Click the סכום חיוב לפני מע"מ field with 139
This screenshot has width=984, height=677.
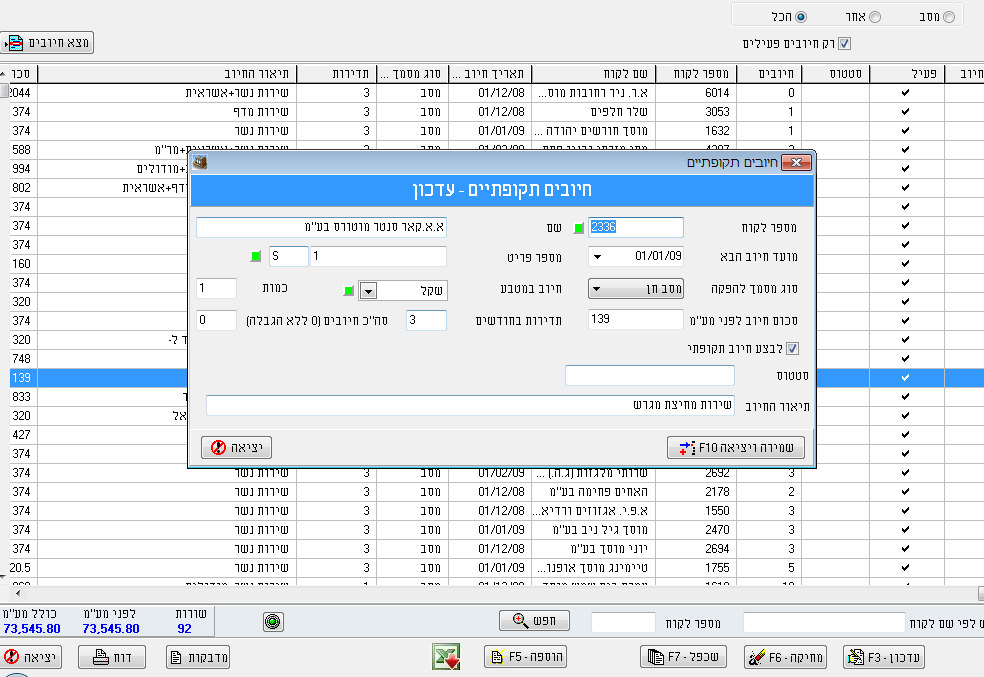coord(636,319)
